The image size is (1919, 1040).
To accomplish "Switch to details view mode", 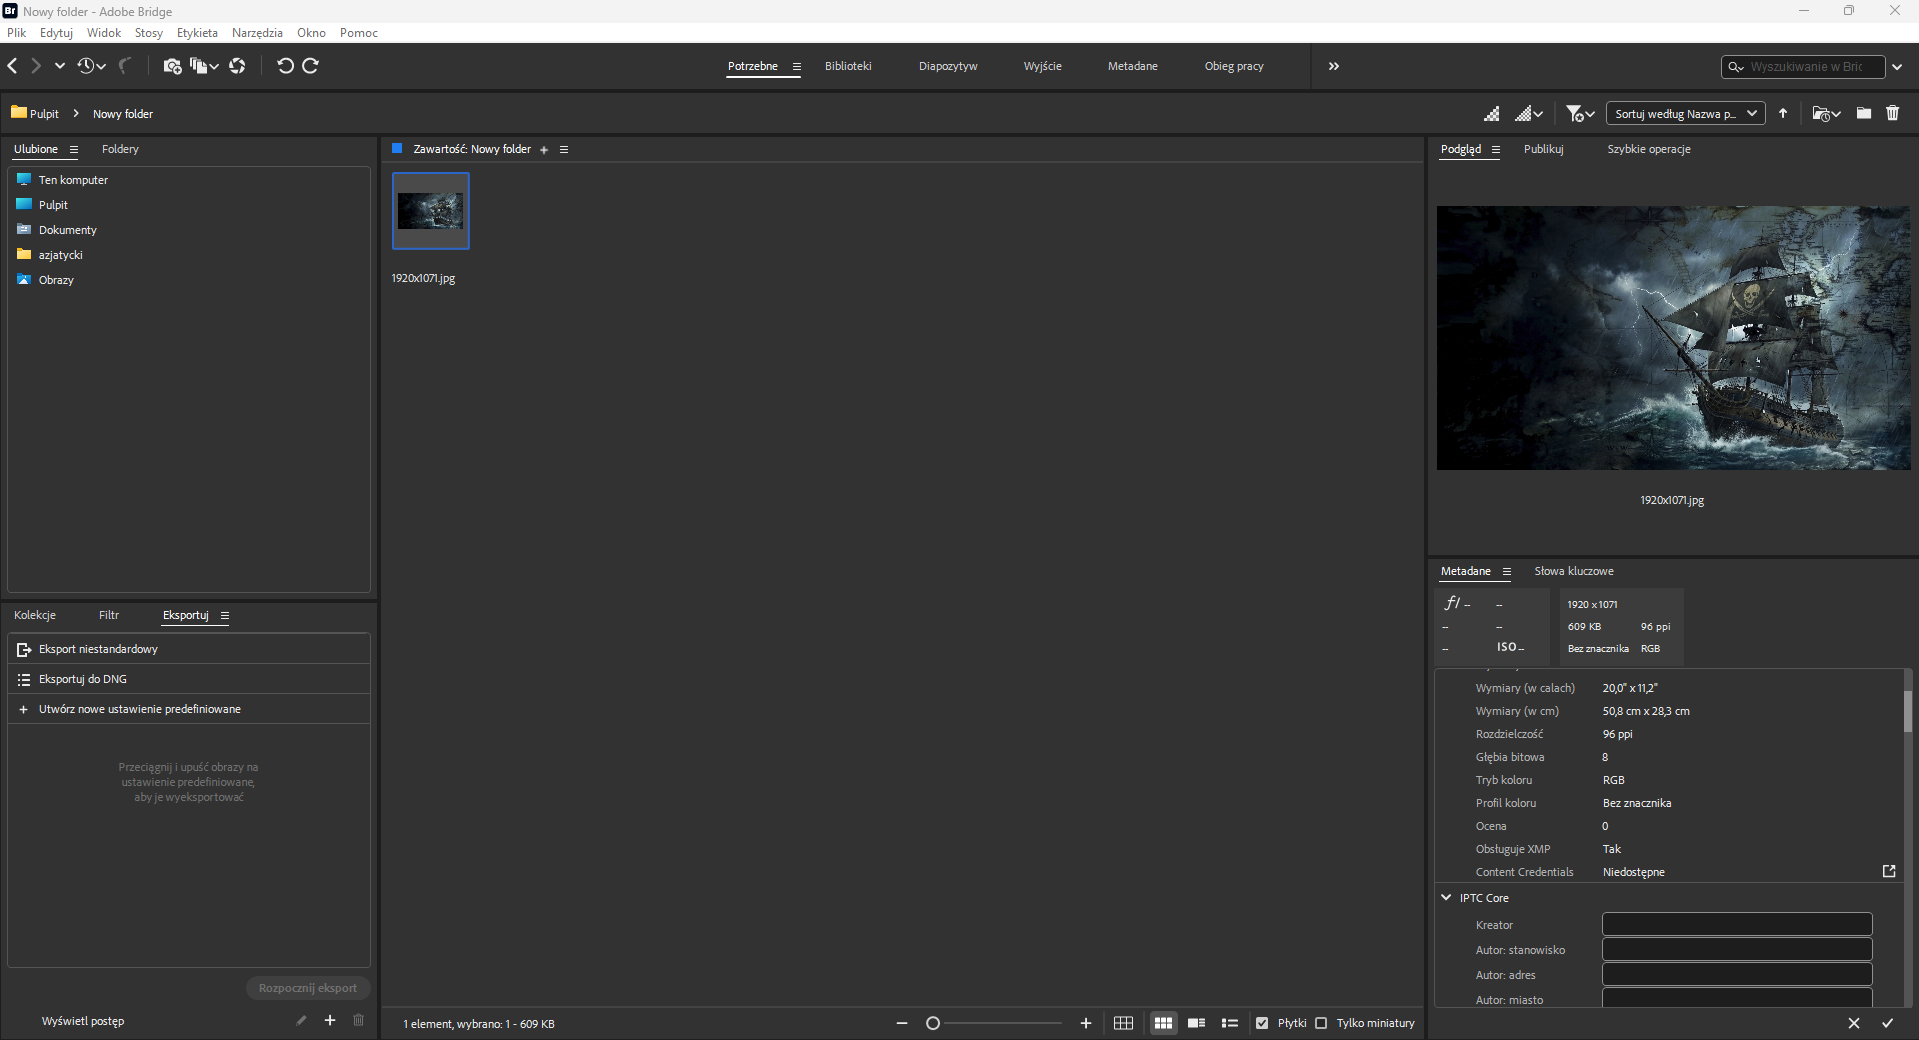I will (1196, 1023).
